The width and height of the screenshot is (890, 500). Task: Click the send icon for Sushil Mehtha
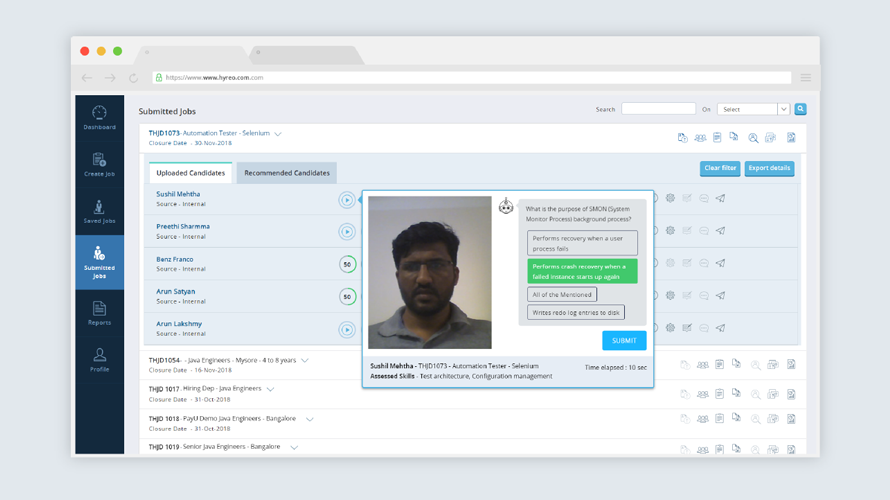720,199
